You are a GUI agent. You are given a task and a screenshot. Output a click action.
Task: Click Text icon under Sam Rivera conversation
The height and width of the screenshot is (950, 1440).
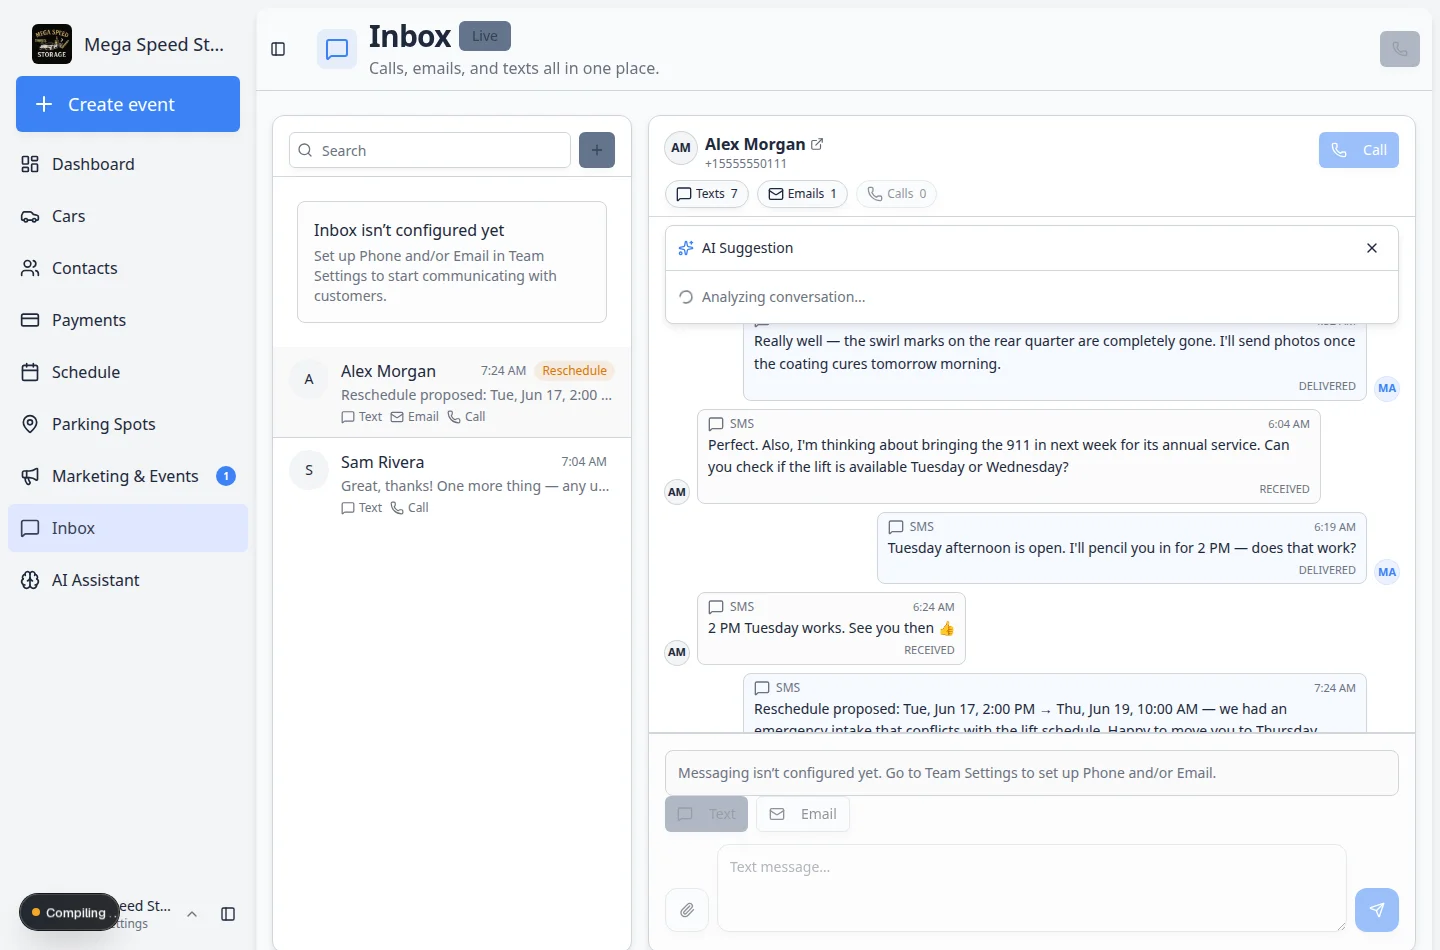(348, 508)
